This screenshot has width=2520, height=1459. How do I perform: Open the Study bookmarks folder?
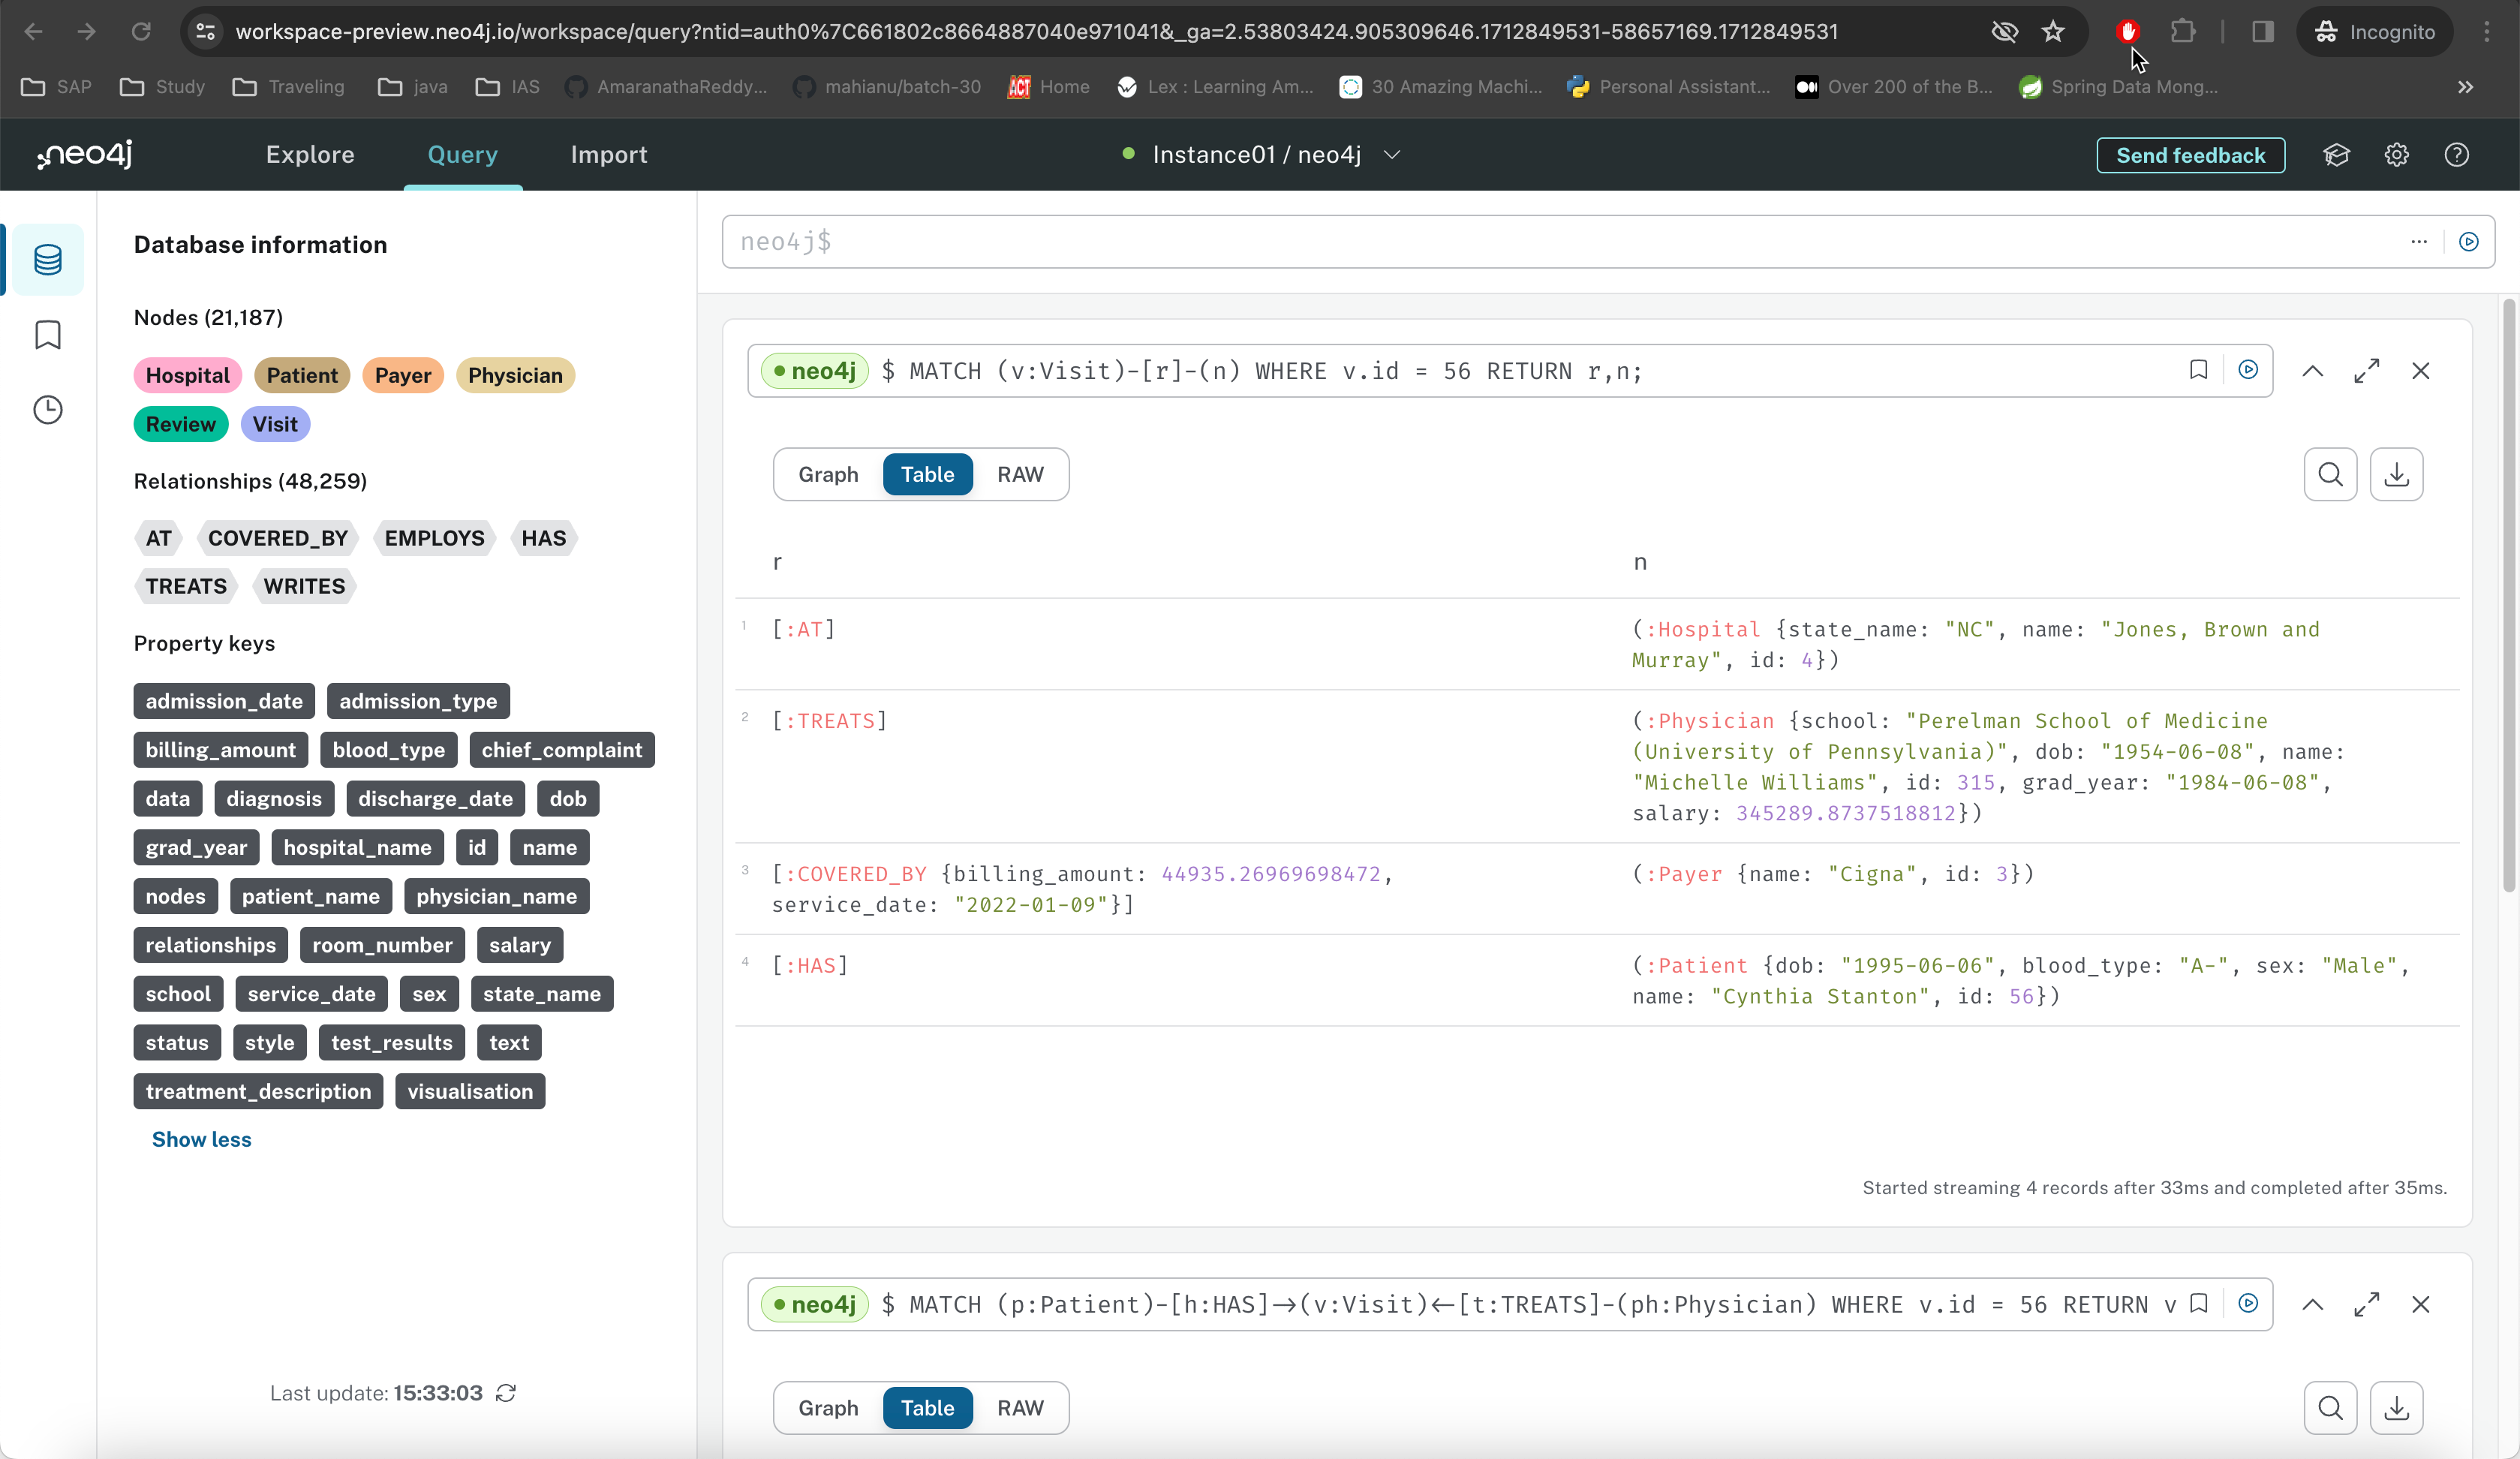point(162,87)
